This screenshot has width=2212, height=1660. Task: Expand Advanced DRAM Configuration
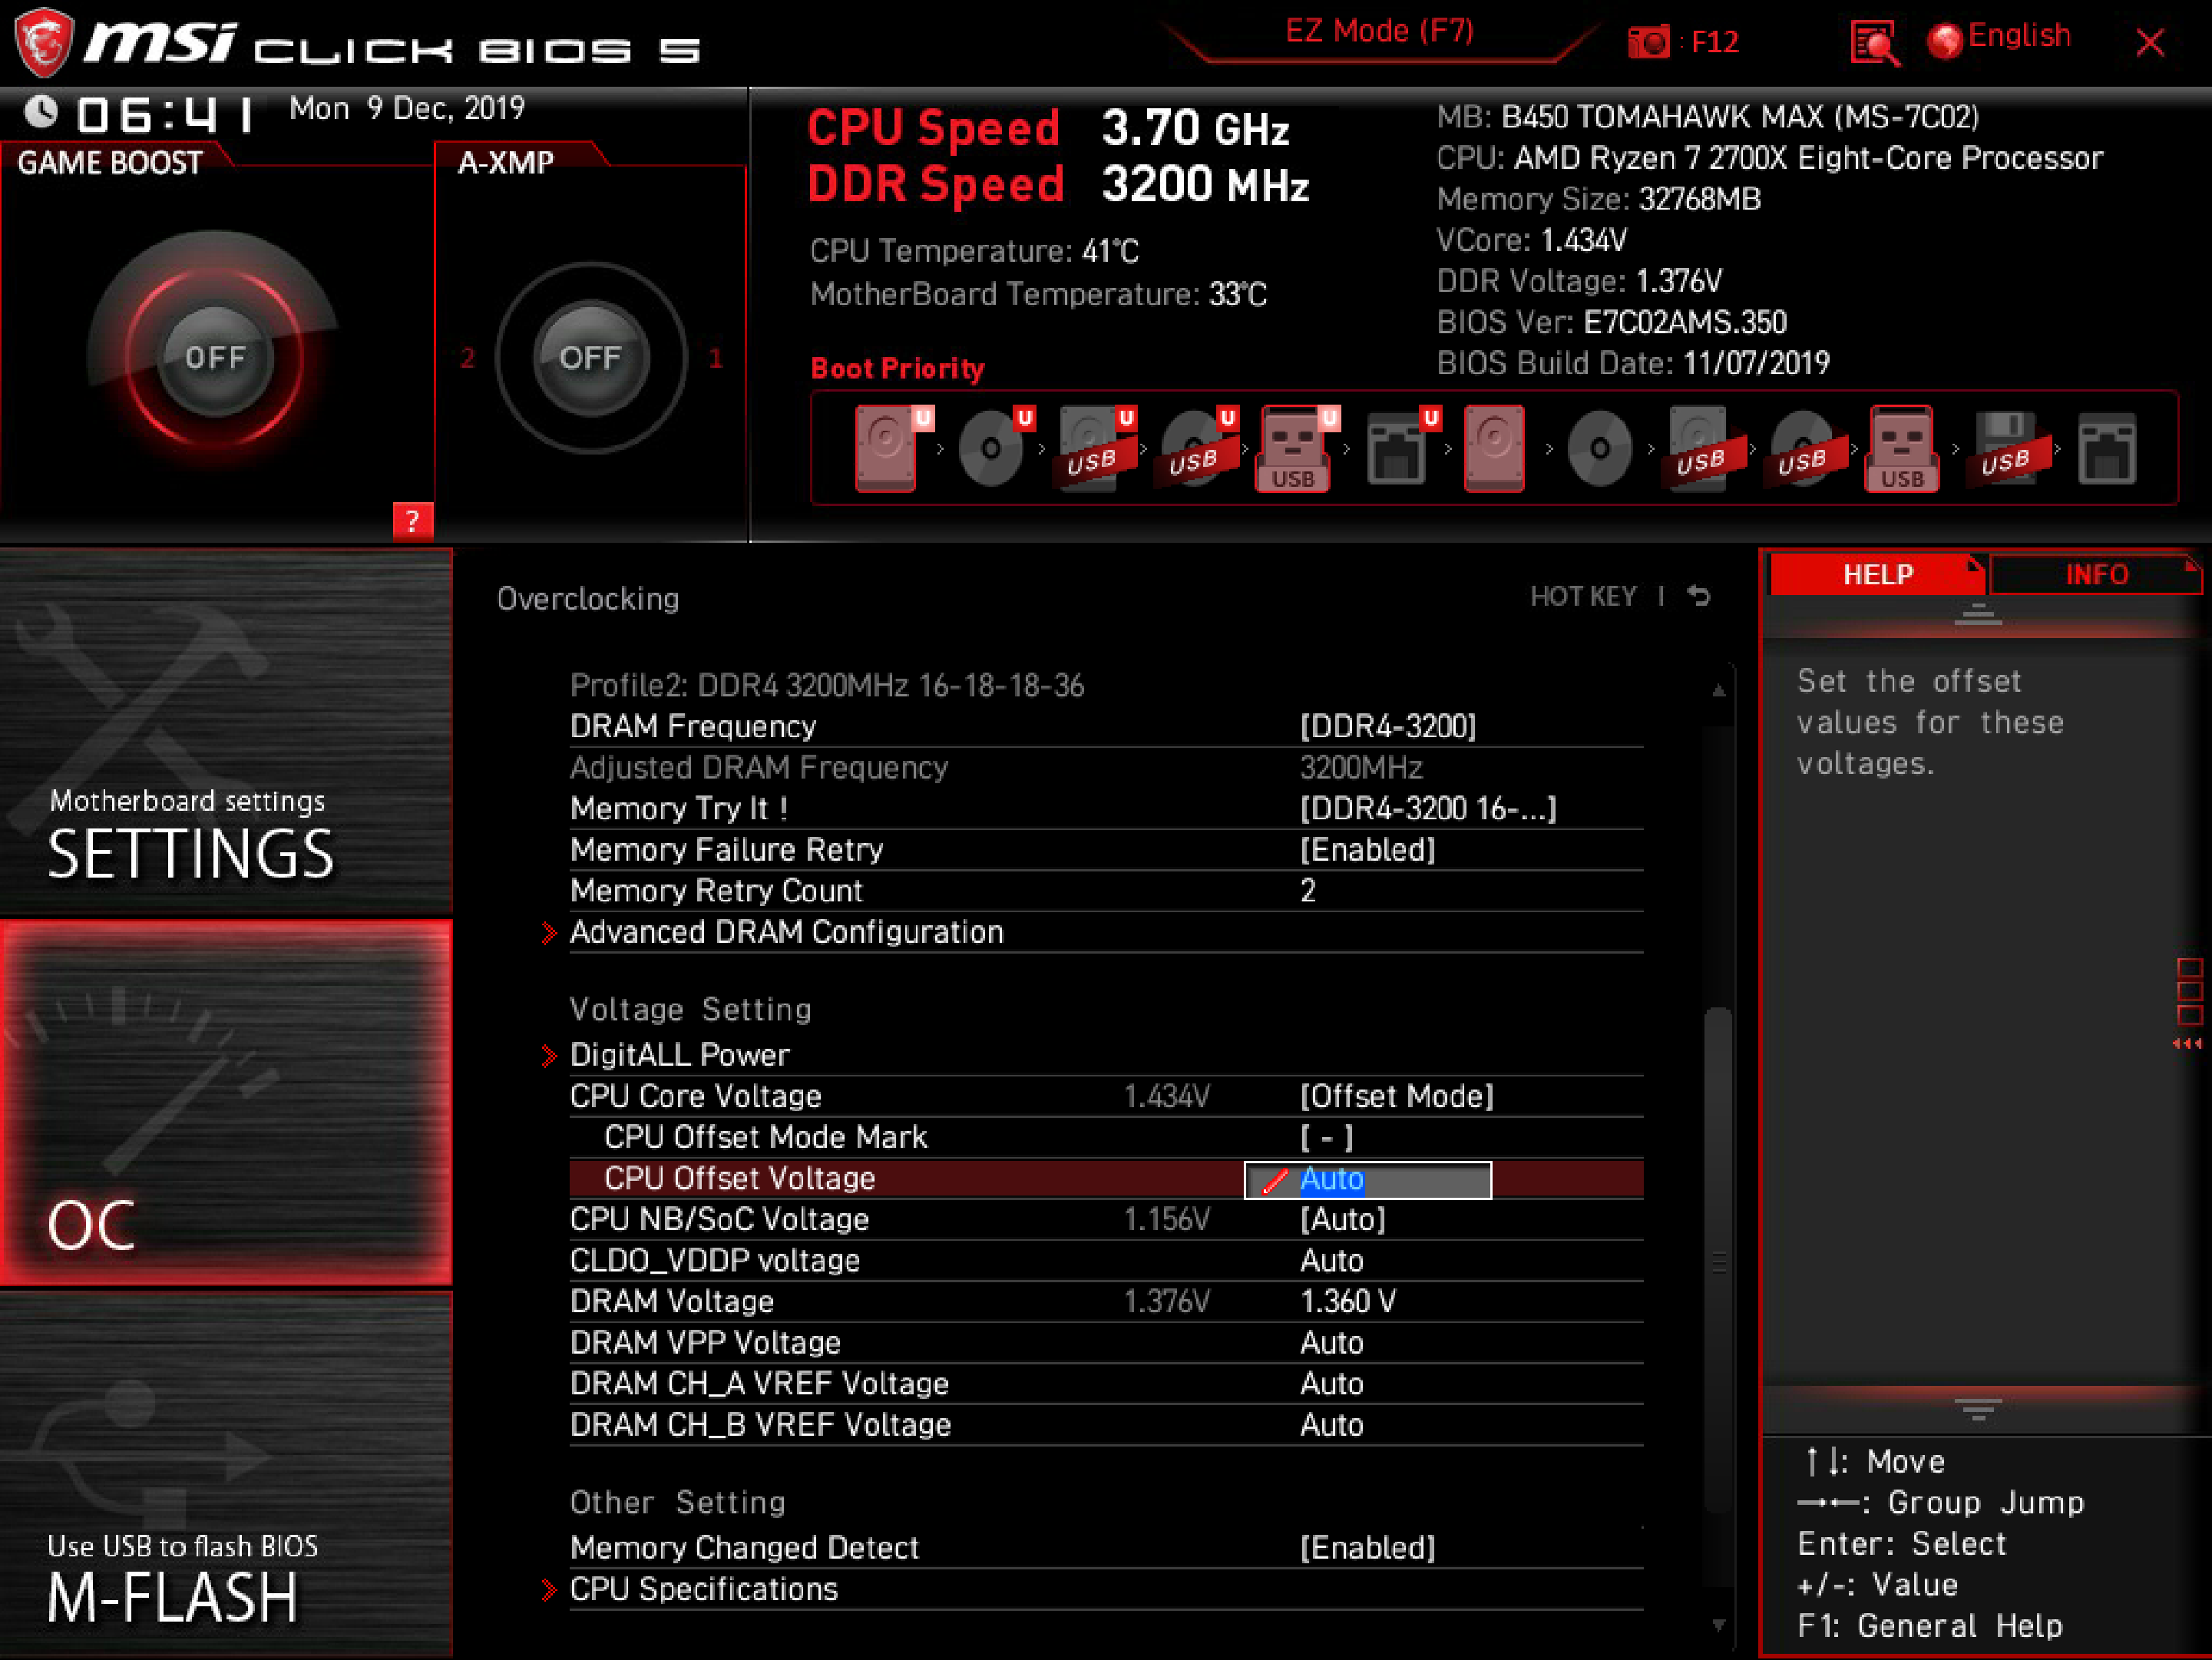tap(787, 932)
